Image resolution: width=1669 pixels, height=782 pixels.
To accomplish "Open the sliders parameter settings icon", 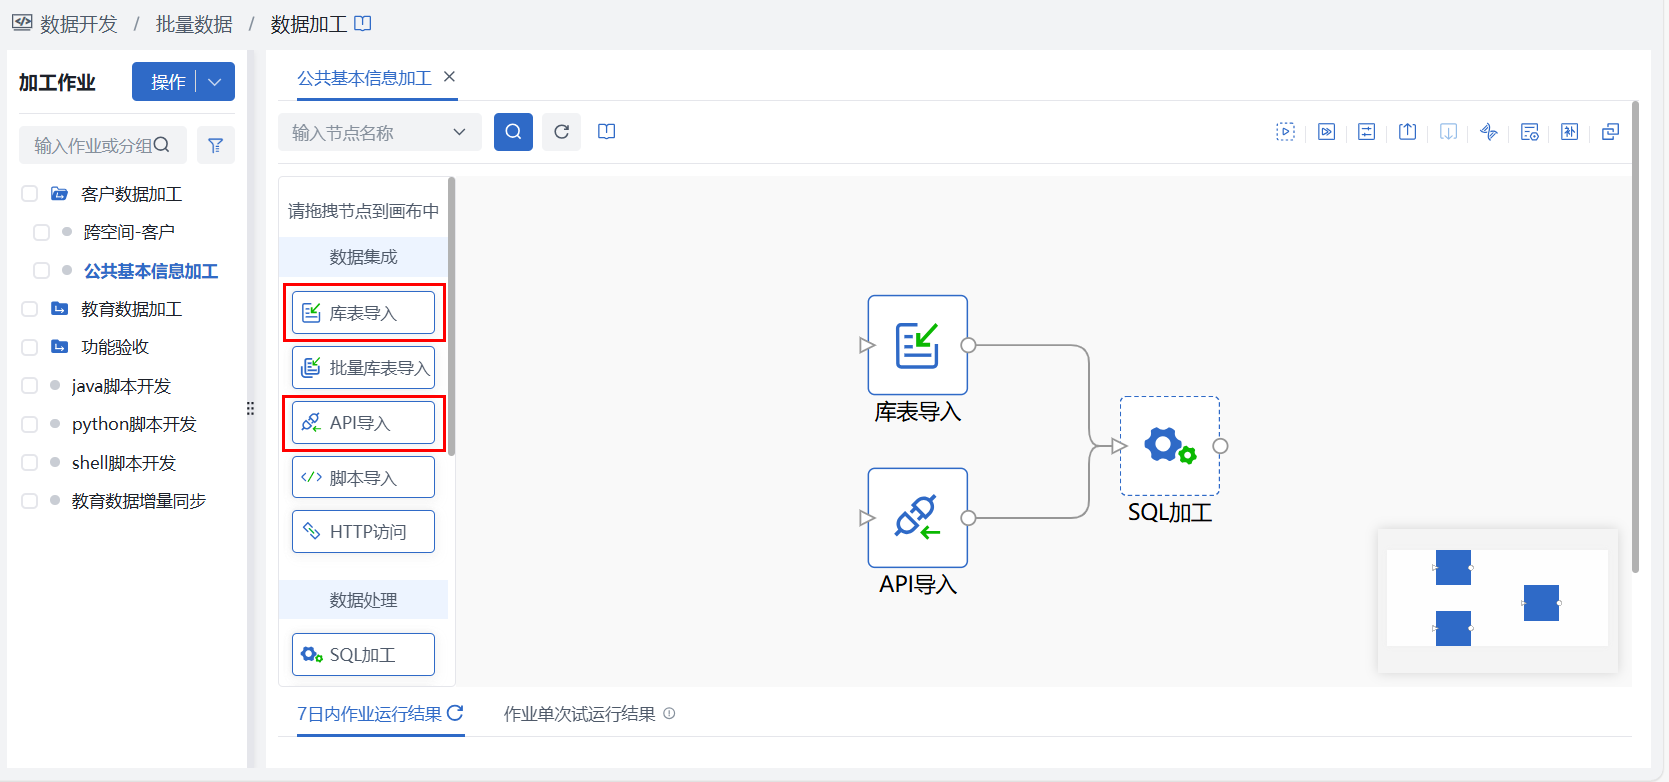I will [1366, 132].
